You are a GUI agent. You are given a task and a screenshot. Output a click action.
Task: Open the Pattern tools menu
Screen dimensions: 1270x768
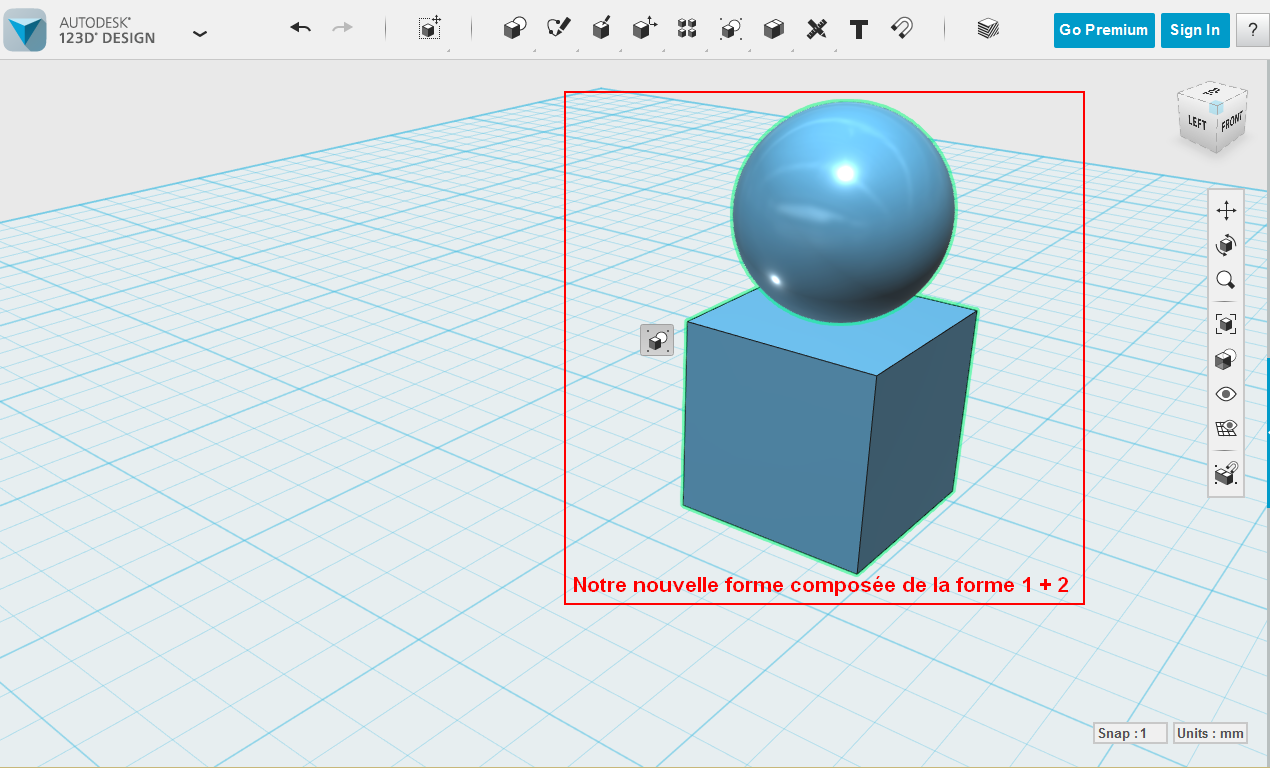point(687,29)
